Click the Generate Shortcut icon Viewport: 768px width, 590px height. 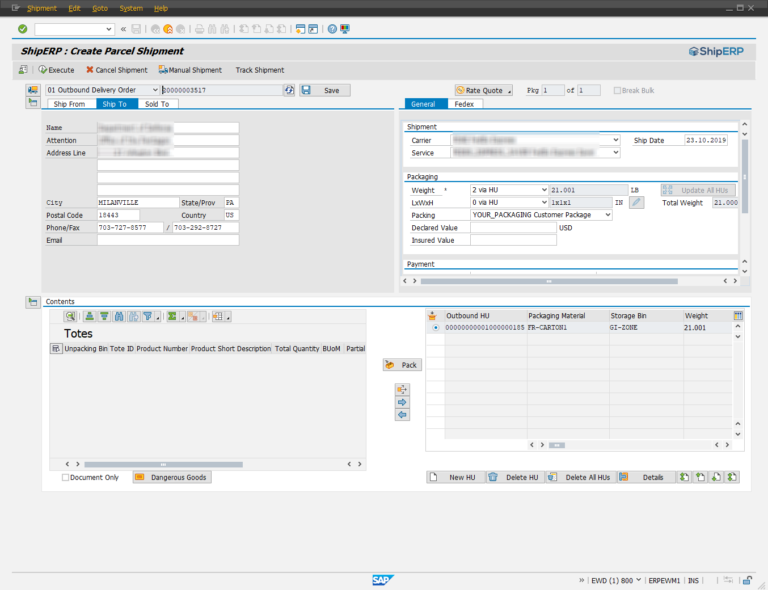[x=313, y=29]
